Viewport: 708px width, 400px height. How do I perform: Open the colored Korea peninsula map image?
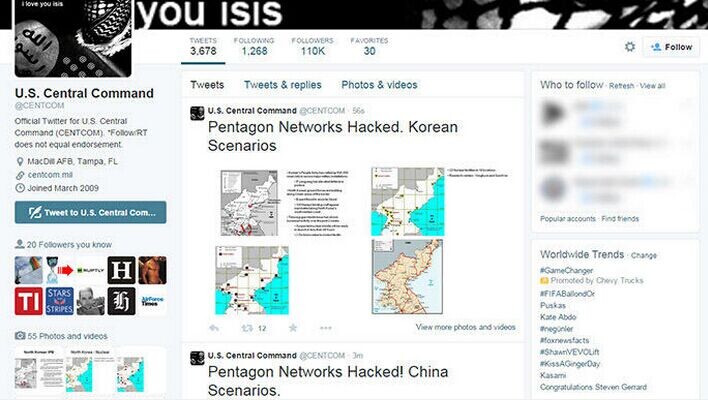[407, 277]
